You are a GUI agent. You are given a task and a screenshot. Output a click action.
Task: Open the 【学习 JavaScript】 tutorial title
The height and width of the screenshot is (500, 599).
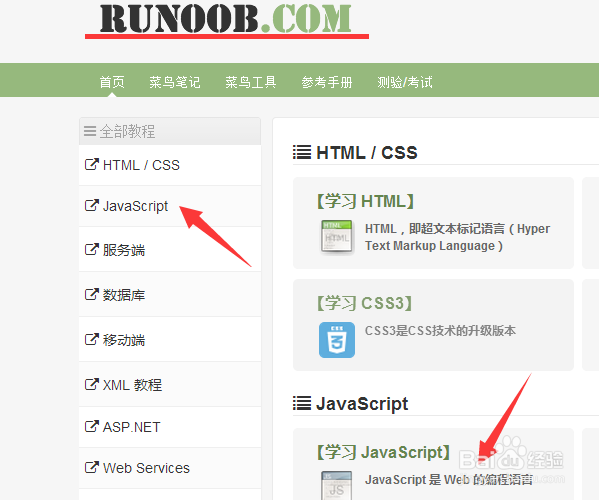(383, 452)
